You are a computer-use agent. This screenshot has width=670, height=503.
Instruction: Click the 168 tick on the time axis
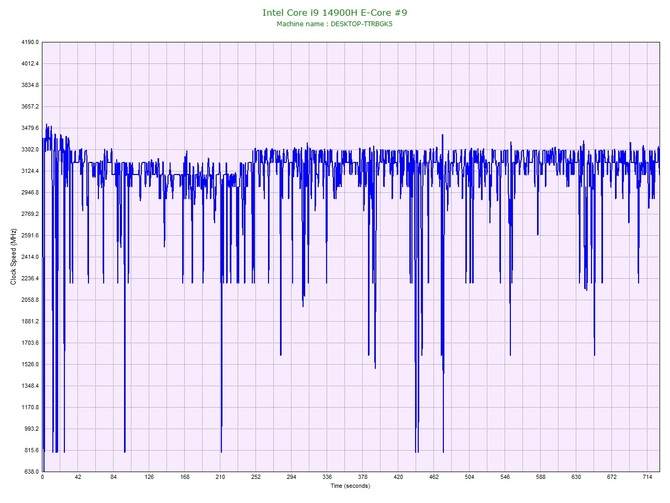pyautogui.click(x=185, y=477)
